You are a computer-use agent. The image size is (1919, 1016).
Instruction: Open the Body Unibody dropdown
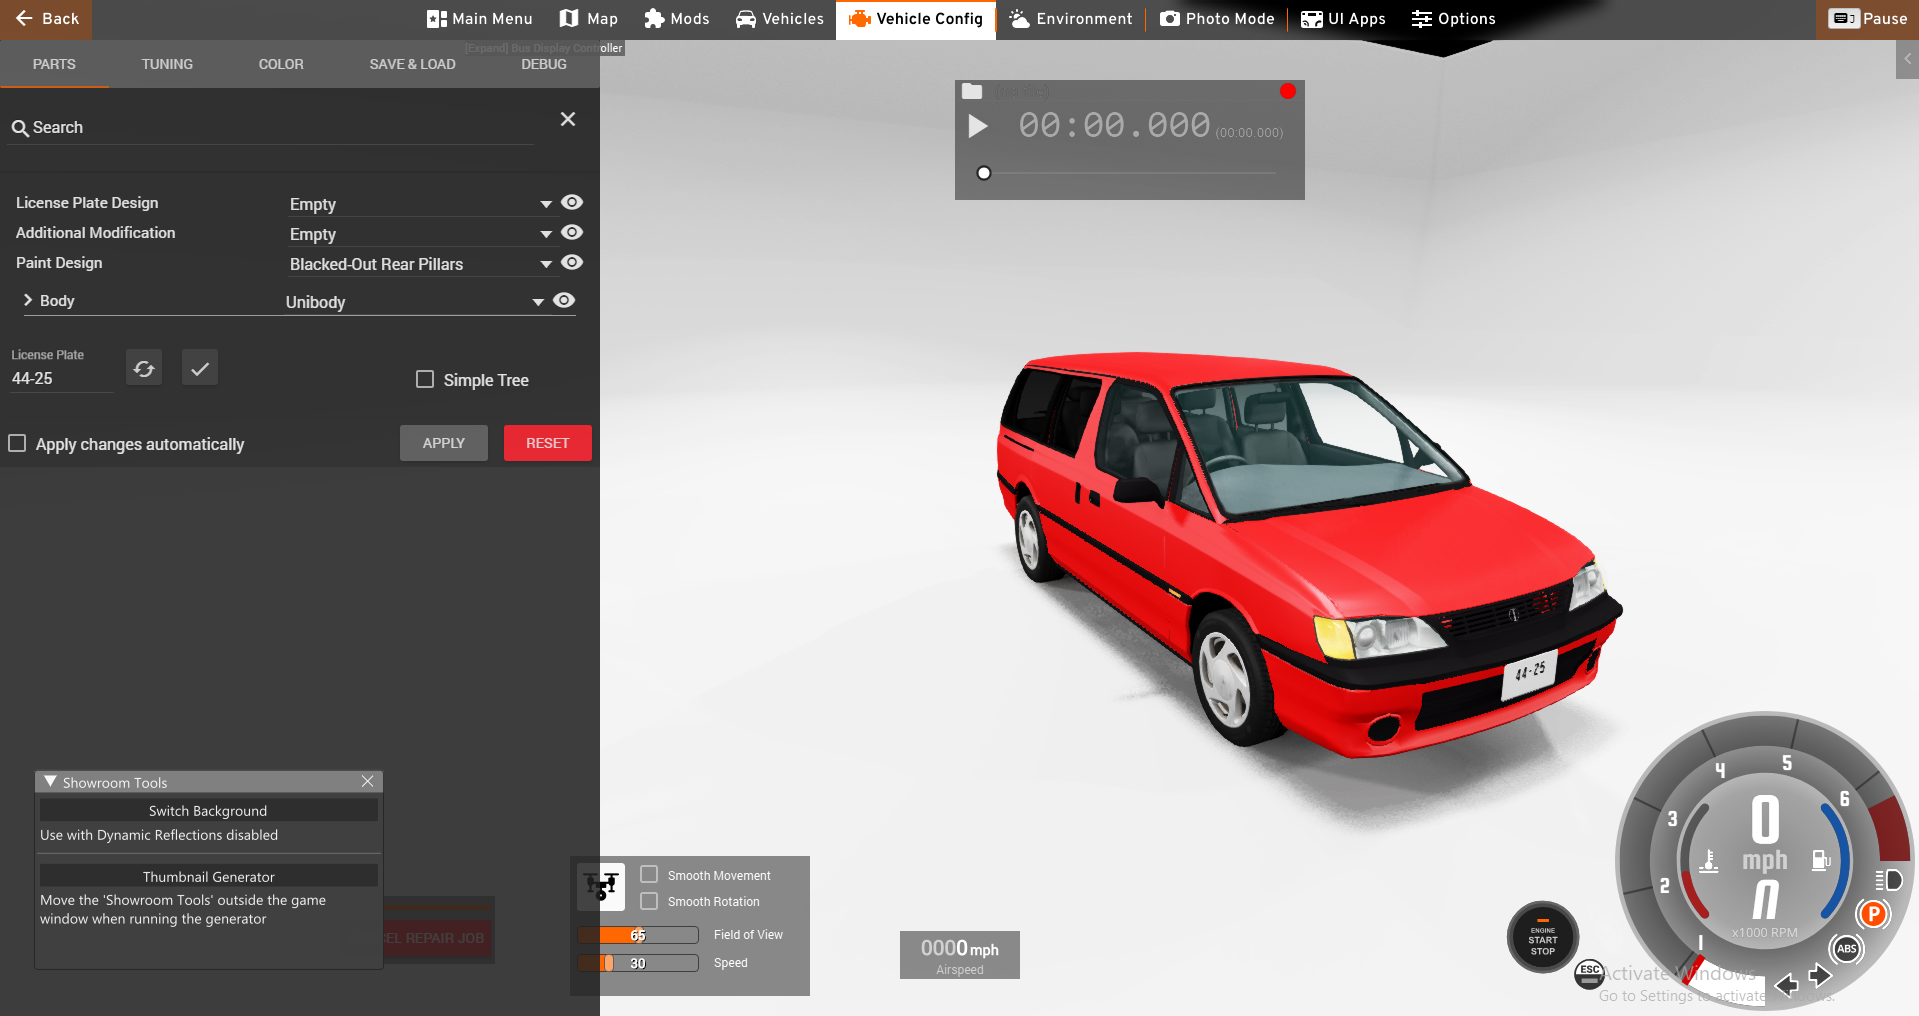(415, 302)
